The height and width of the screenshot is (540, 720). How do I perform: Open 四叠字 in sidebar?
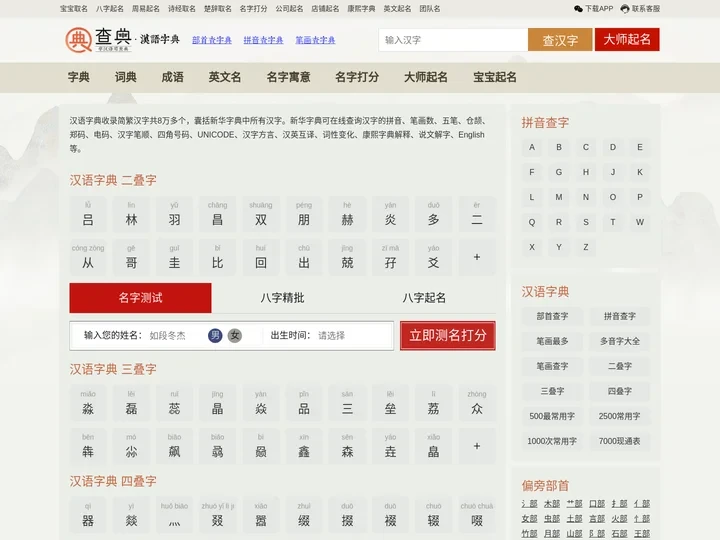[619, 391]
